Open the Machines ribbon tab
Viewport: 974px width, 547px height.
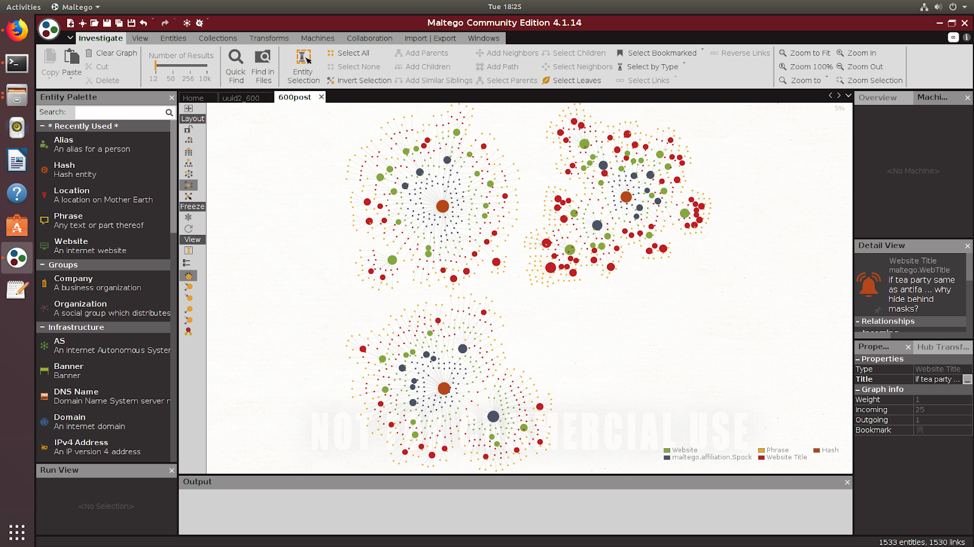(x=317, y=38)
